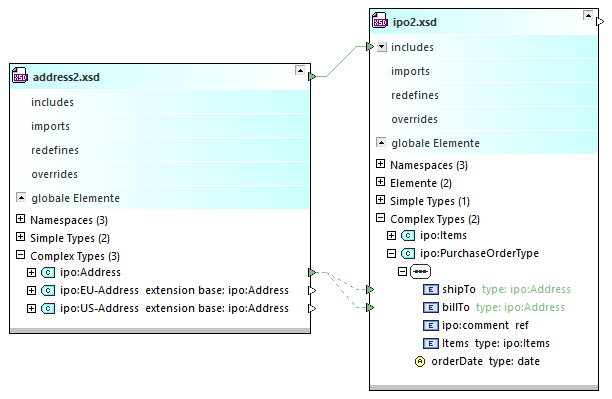
Task: Select the overrides row in ipo2.xsd
Action: (x=484, y=119)
